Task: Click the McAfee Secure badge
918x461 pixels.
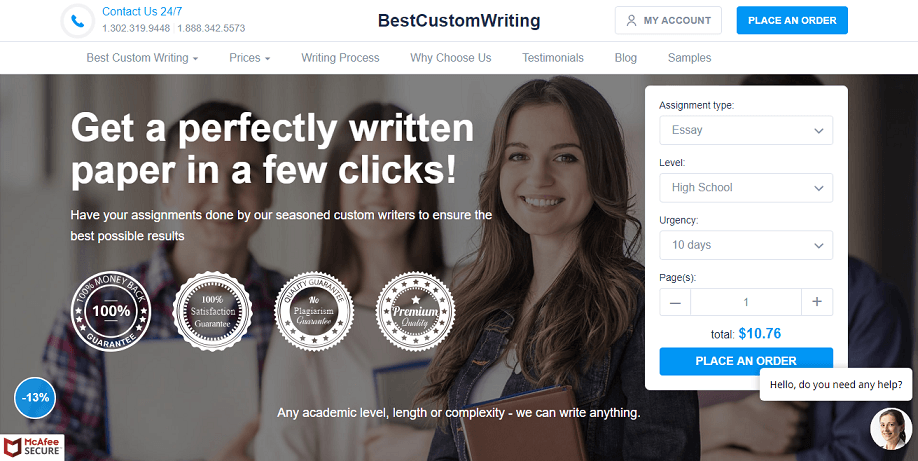Action: pyautogui.click(x=32, y=448)
